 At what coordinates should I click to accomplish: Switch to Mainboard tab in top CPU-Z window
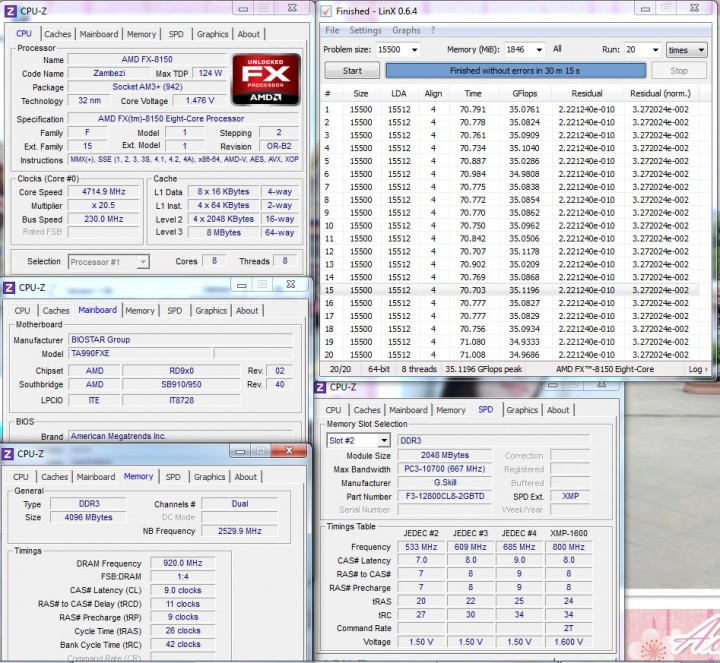tap(99, 34)
